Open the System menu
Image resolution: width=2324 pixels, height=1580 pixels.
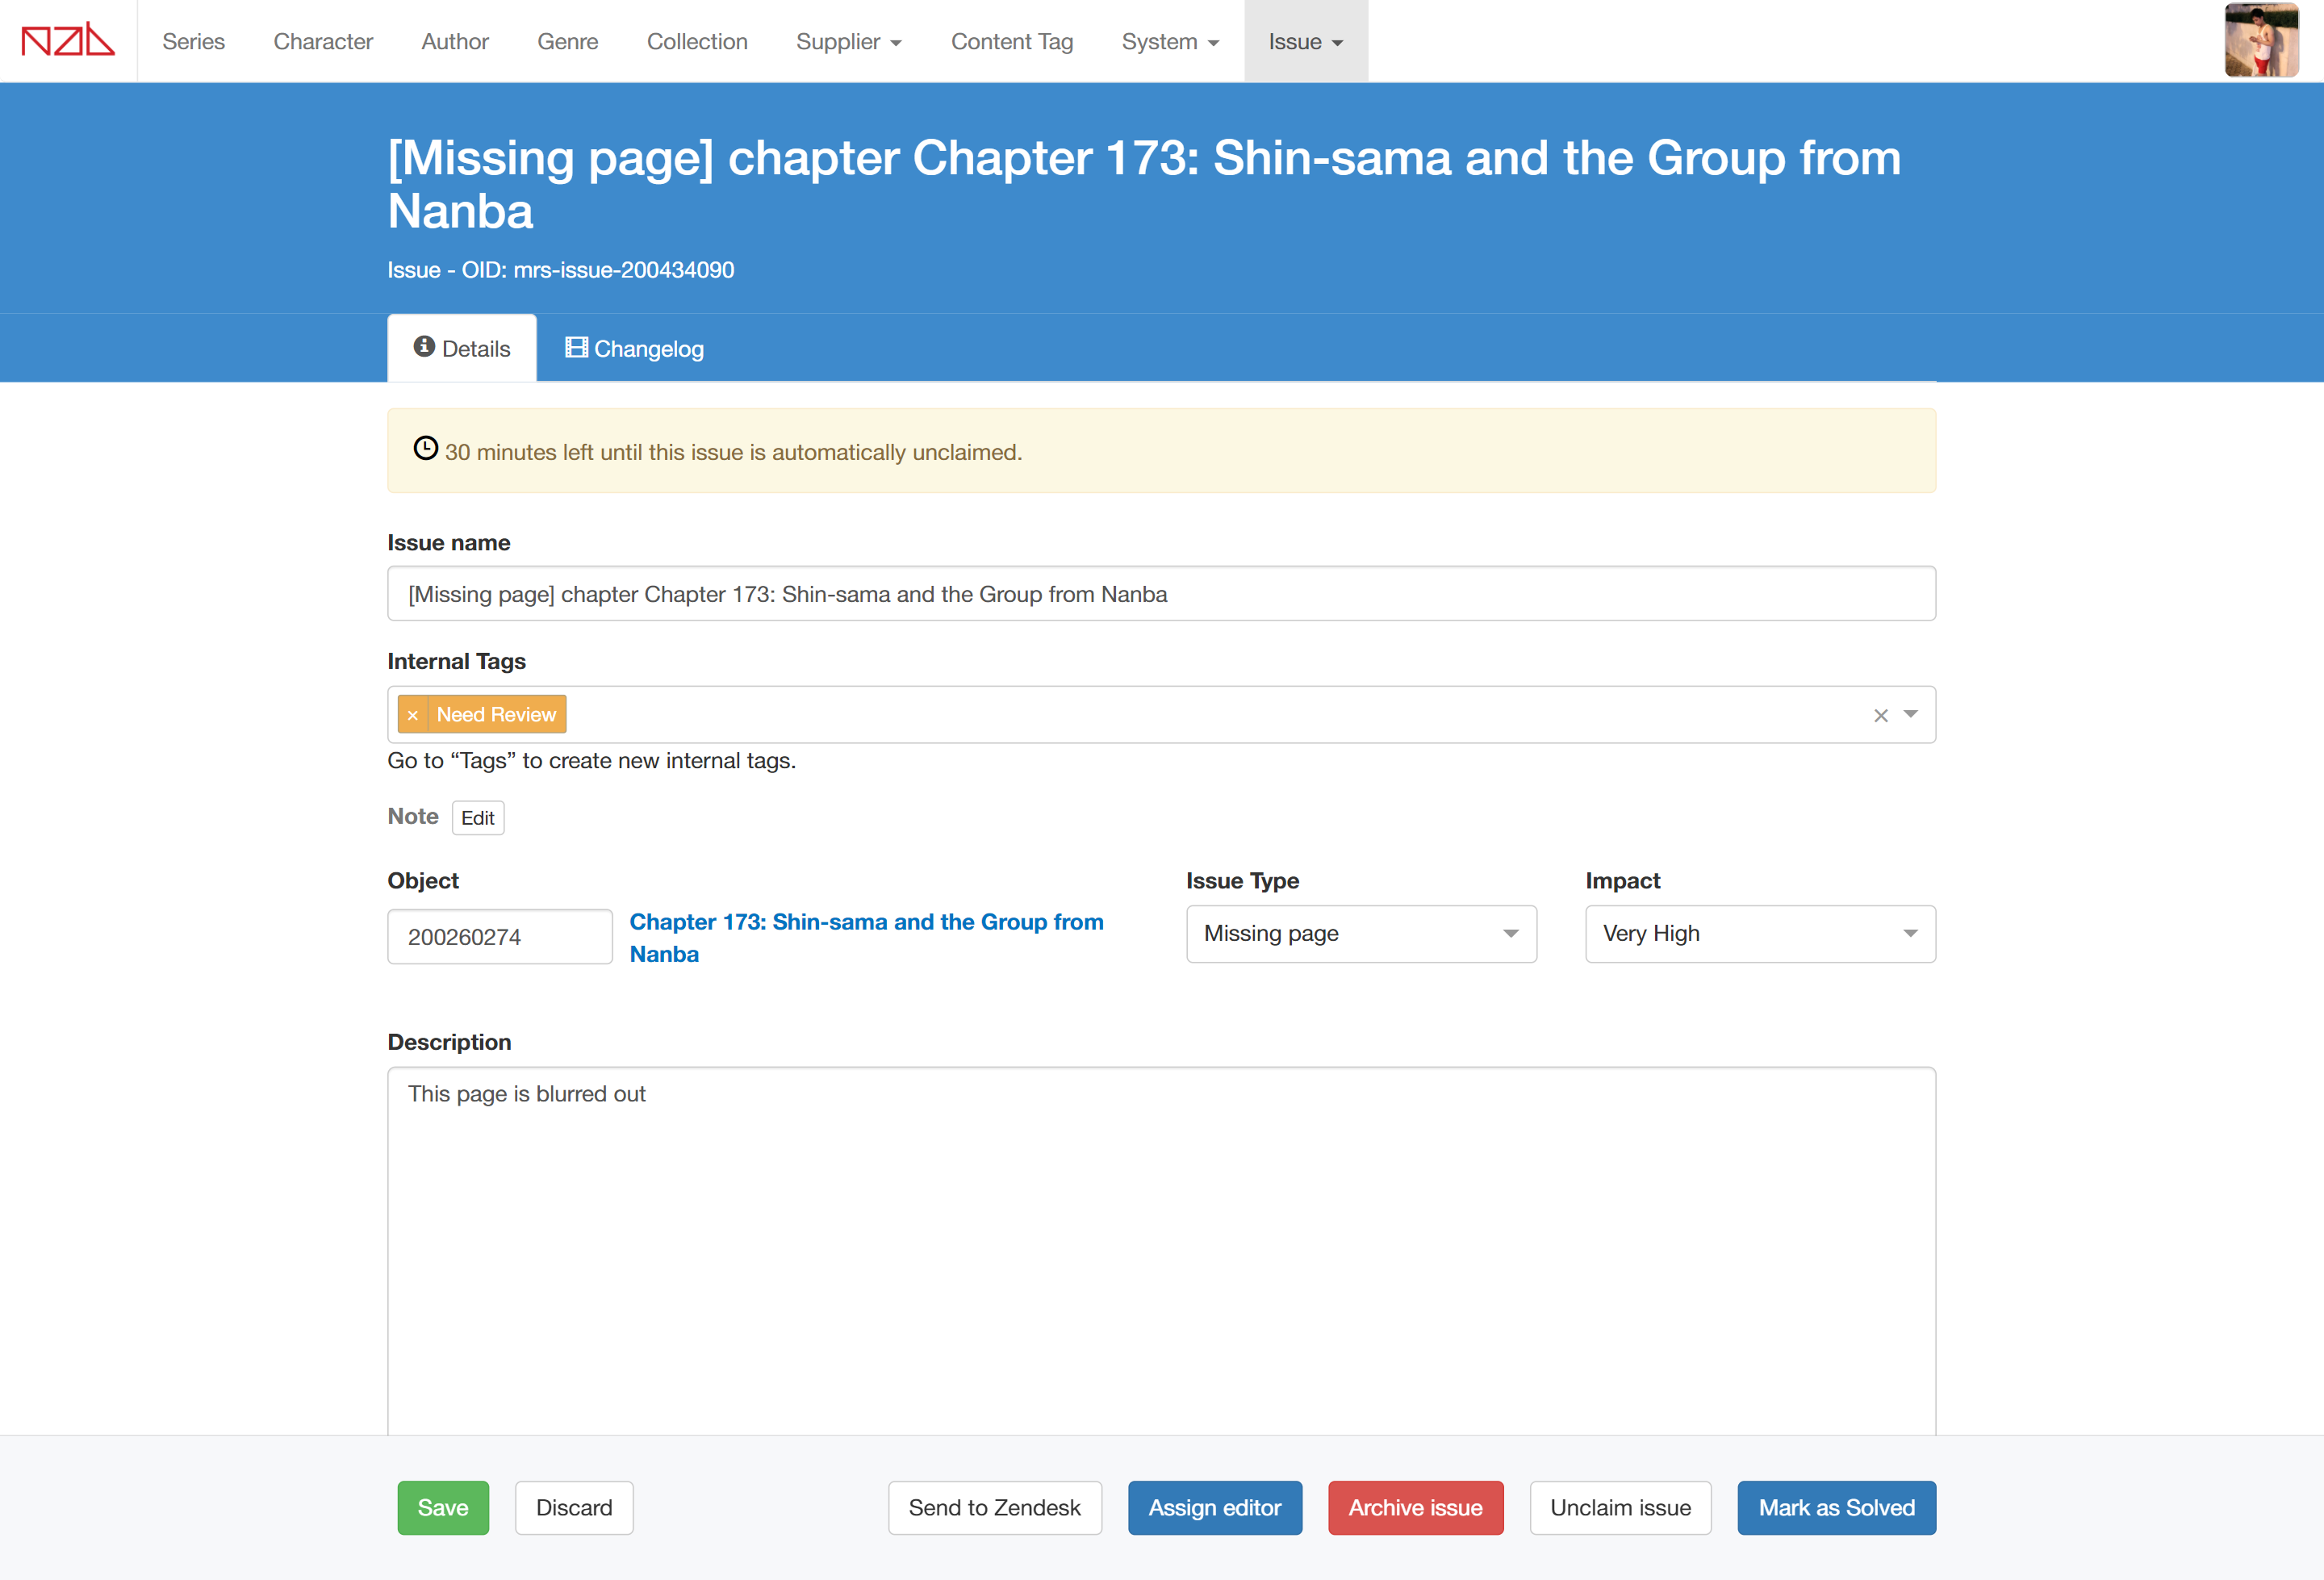pyautogui.click(x=1169, y=42)
